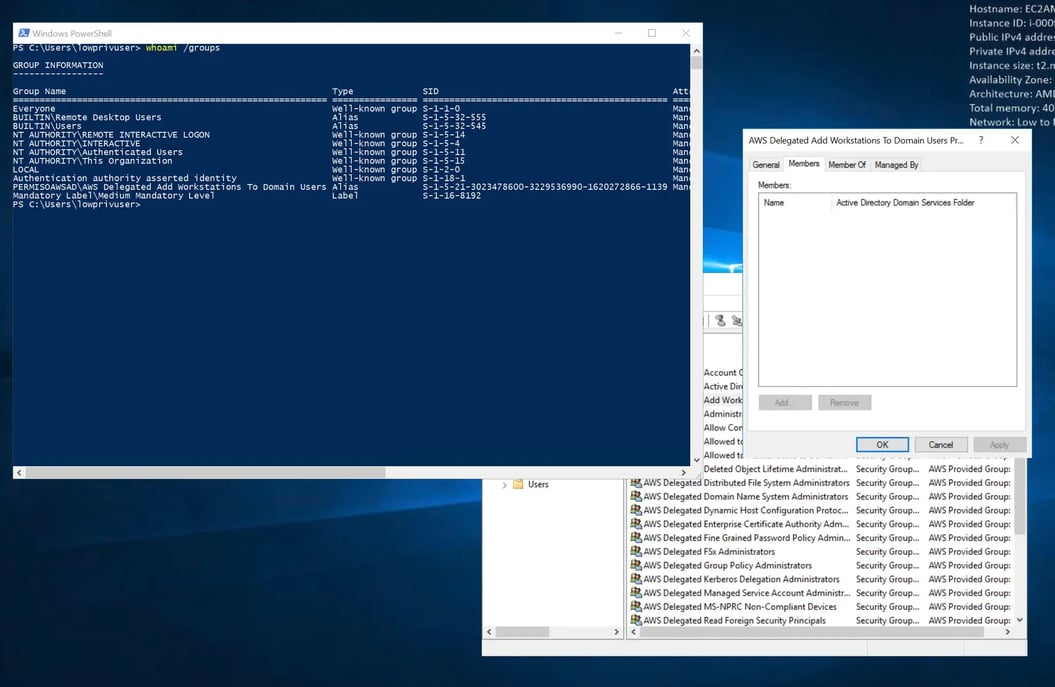Click the Cancel button

[x=941, y=445]
